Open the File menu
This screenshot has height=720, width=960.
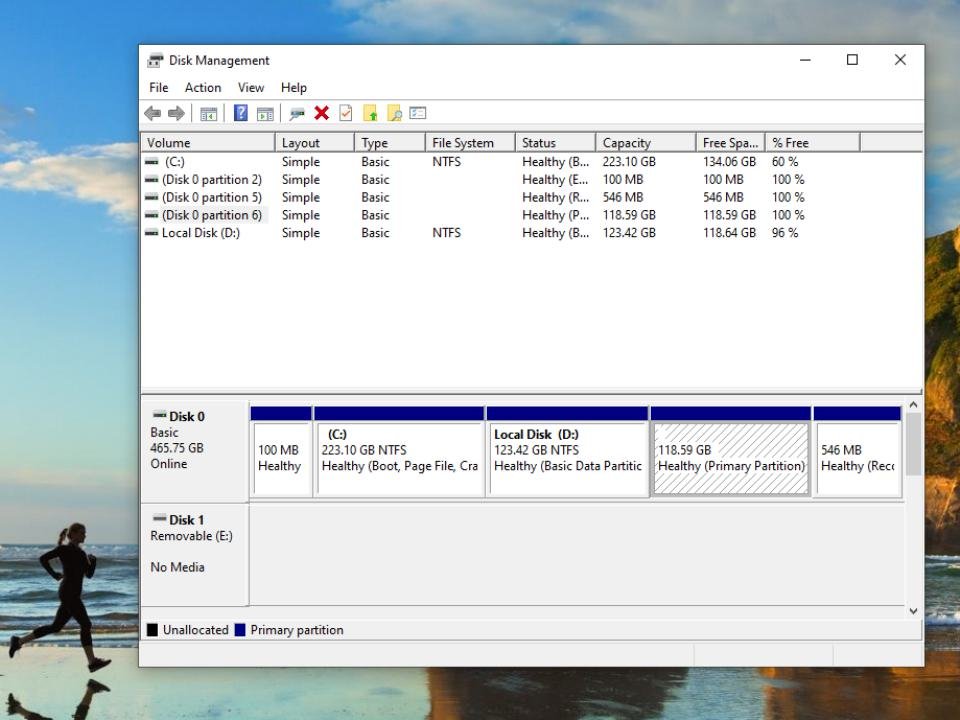[x=159, y=88]
